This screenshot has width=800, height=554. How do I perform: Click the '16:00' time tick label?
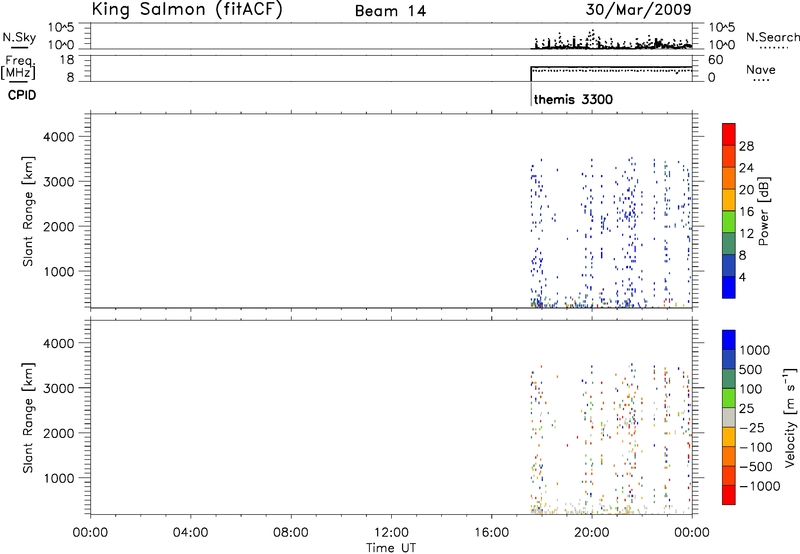point(491,533)
